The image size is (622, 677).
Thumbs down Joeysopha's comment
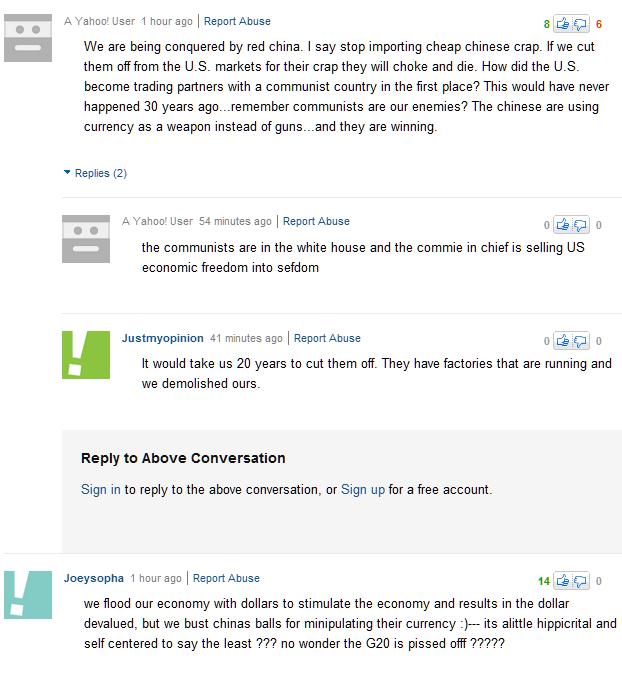(581, 581)
